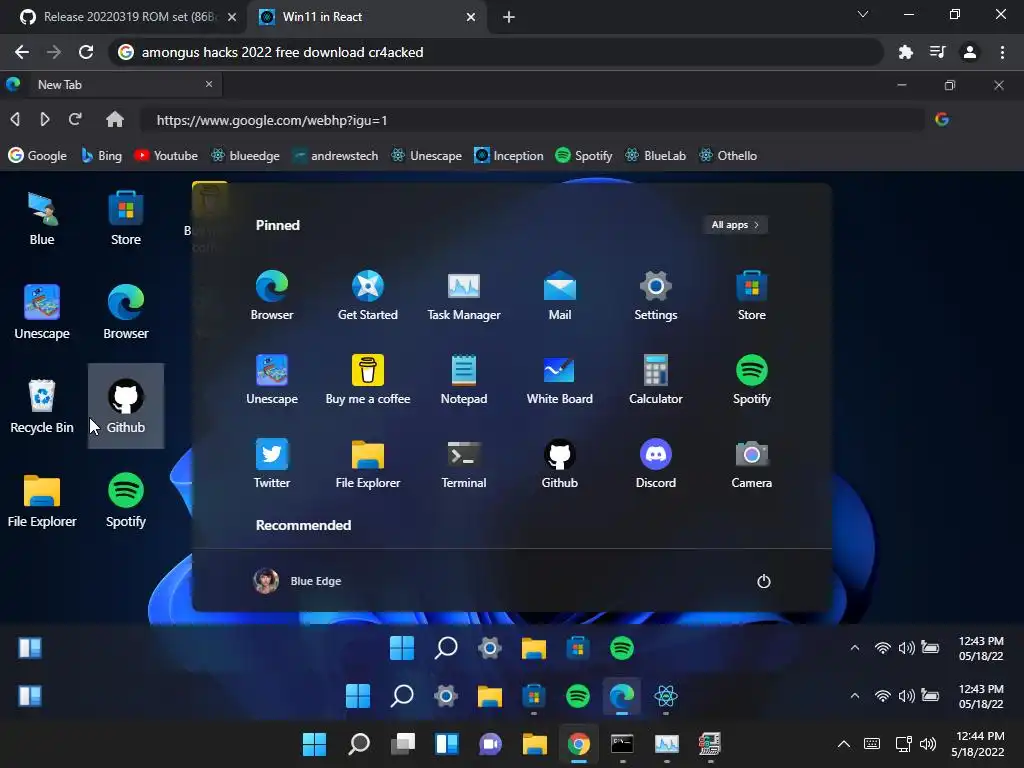Click the power button in Start menu

[763, 581]
